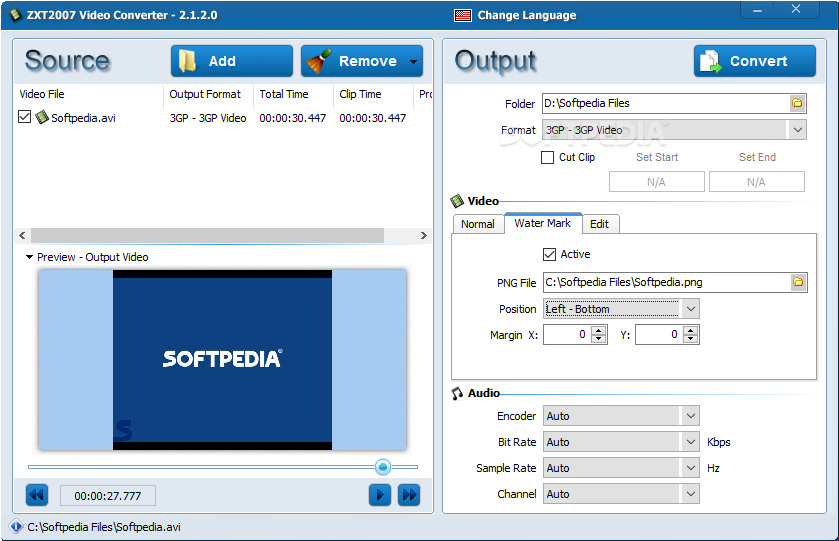Enable the Cut Clip checkbox
The width and height of the screenshot is (839, 541).
(547, 157)
